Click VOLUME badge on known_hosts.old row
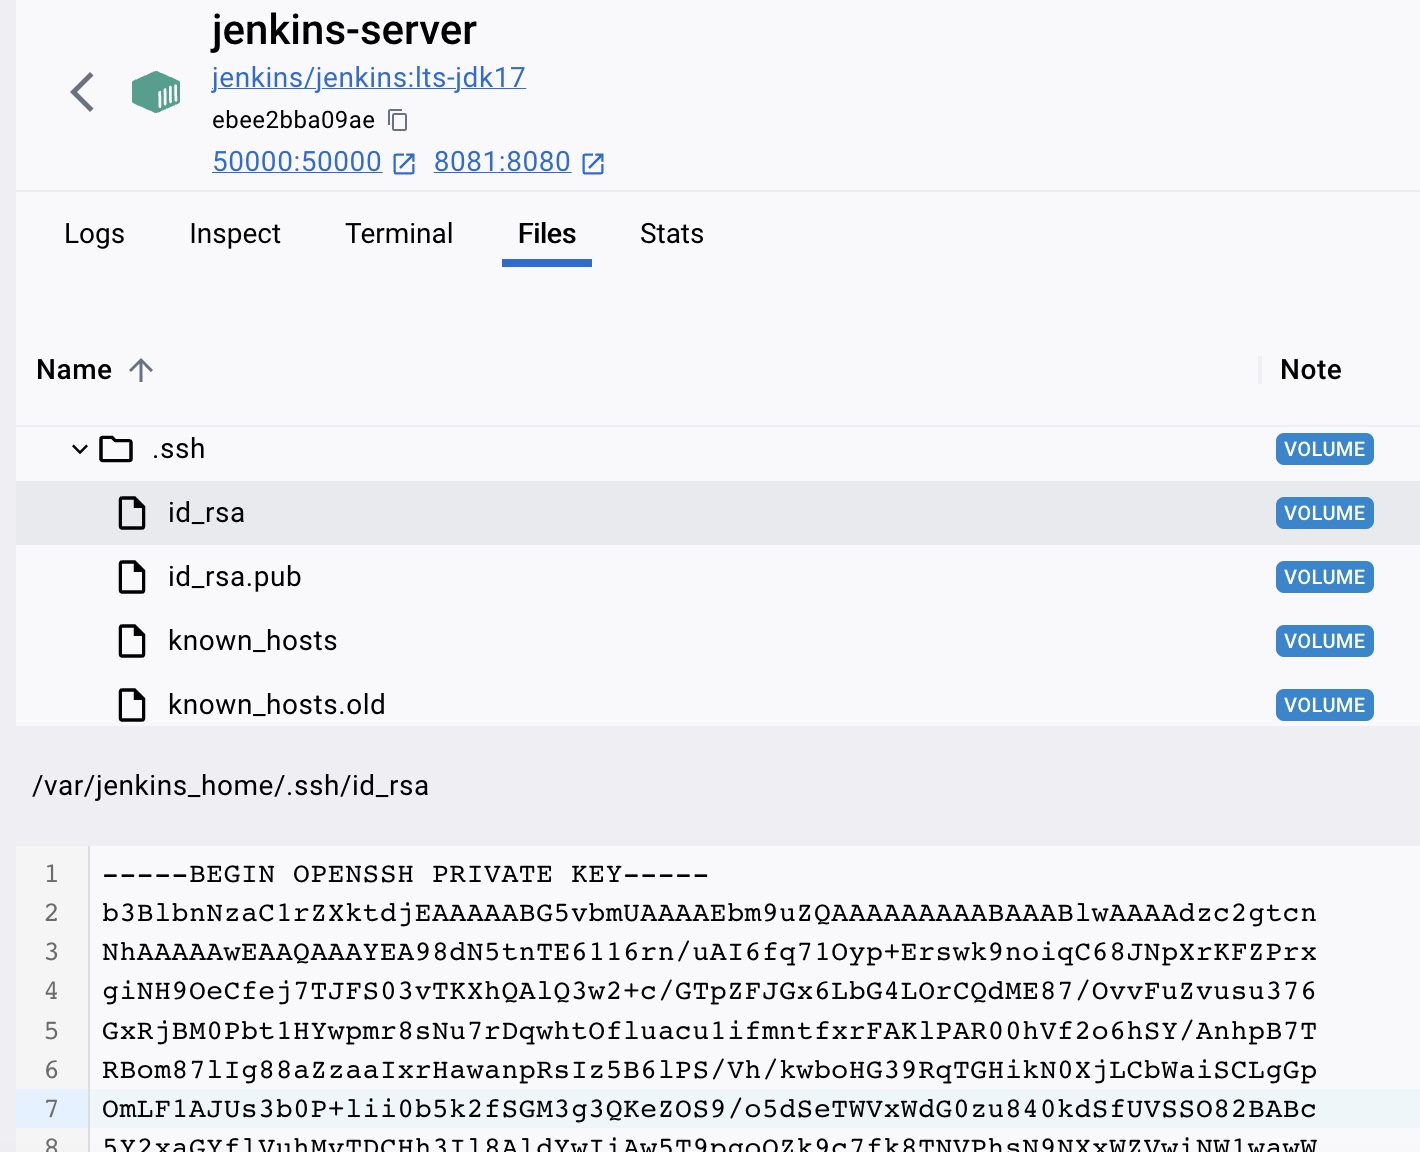This screenshot has height=1152, width=1420. pos(1324,705)
